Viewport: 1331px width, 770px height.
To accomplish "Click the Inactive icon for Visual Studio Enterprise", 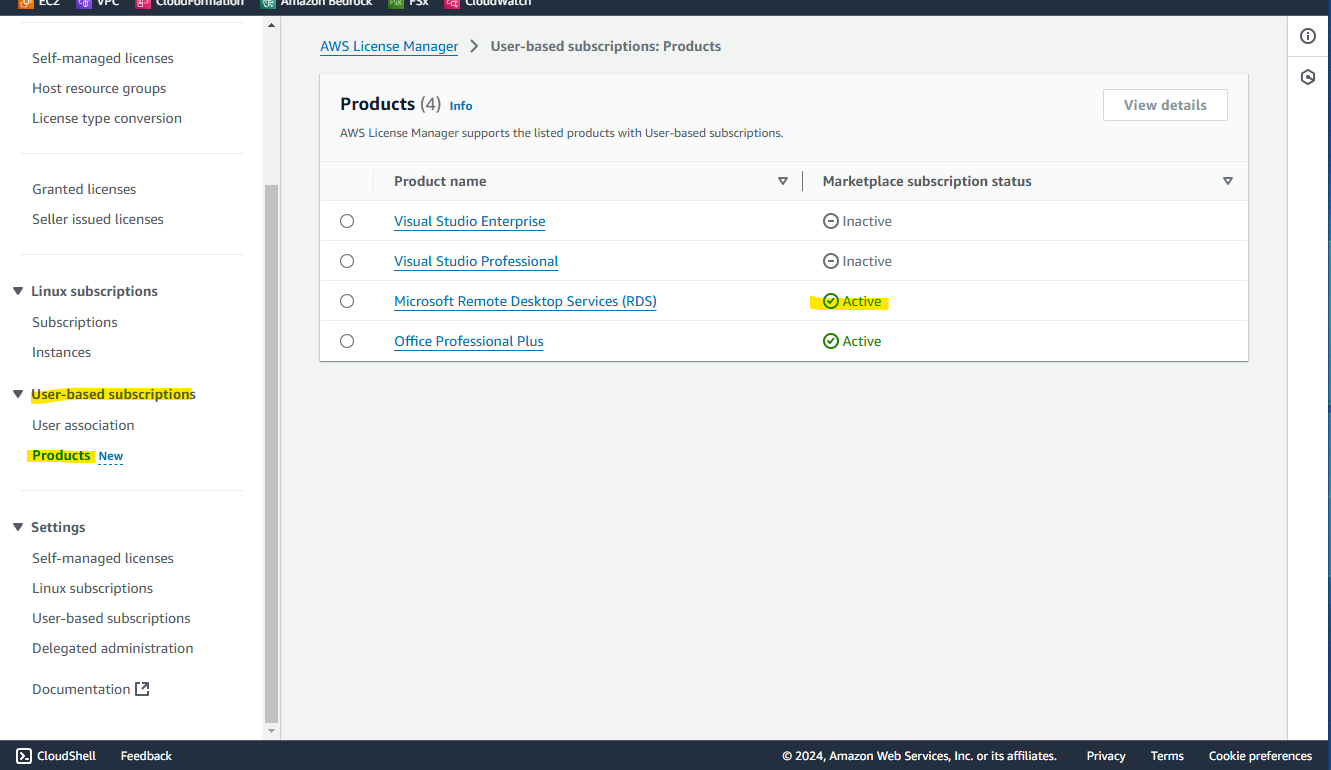I will click(x=830, y=221).
